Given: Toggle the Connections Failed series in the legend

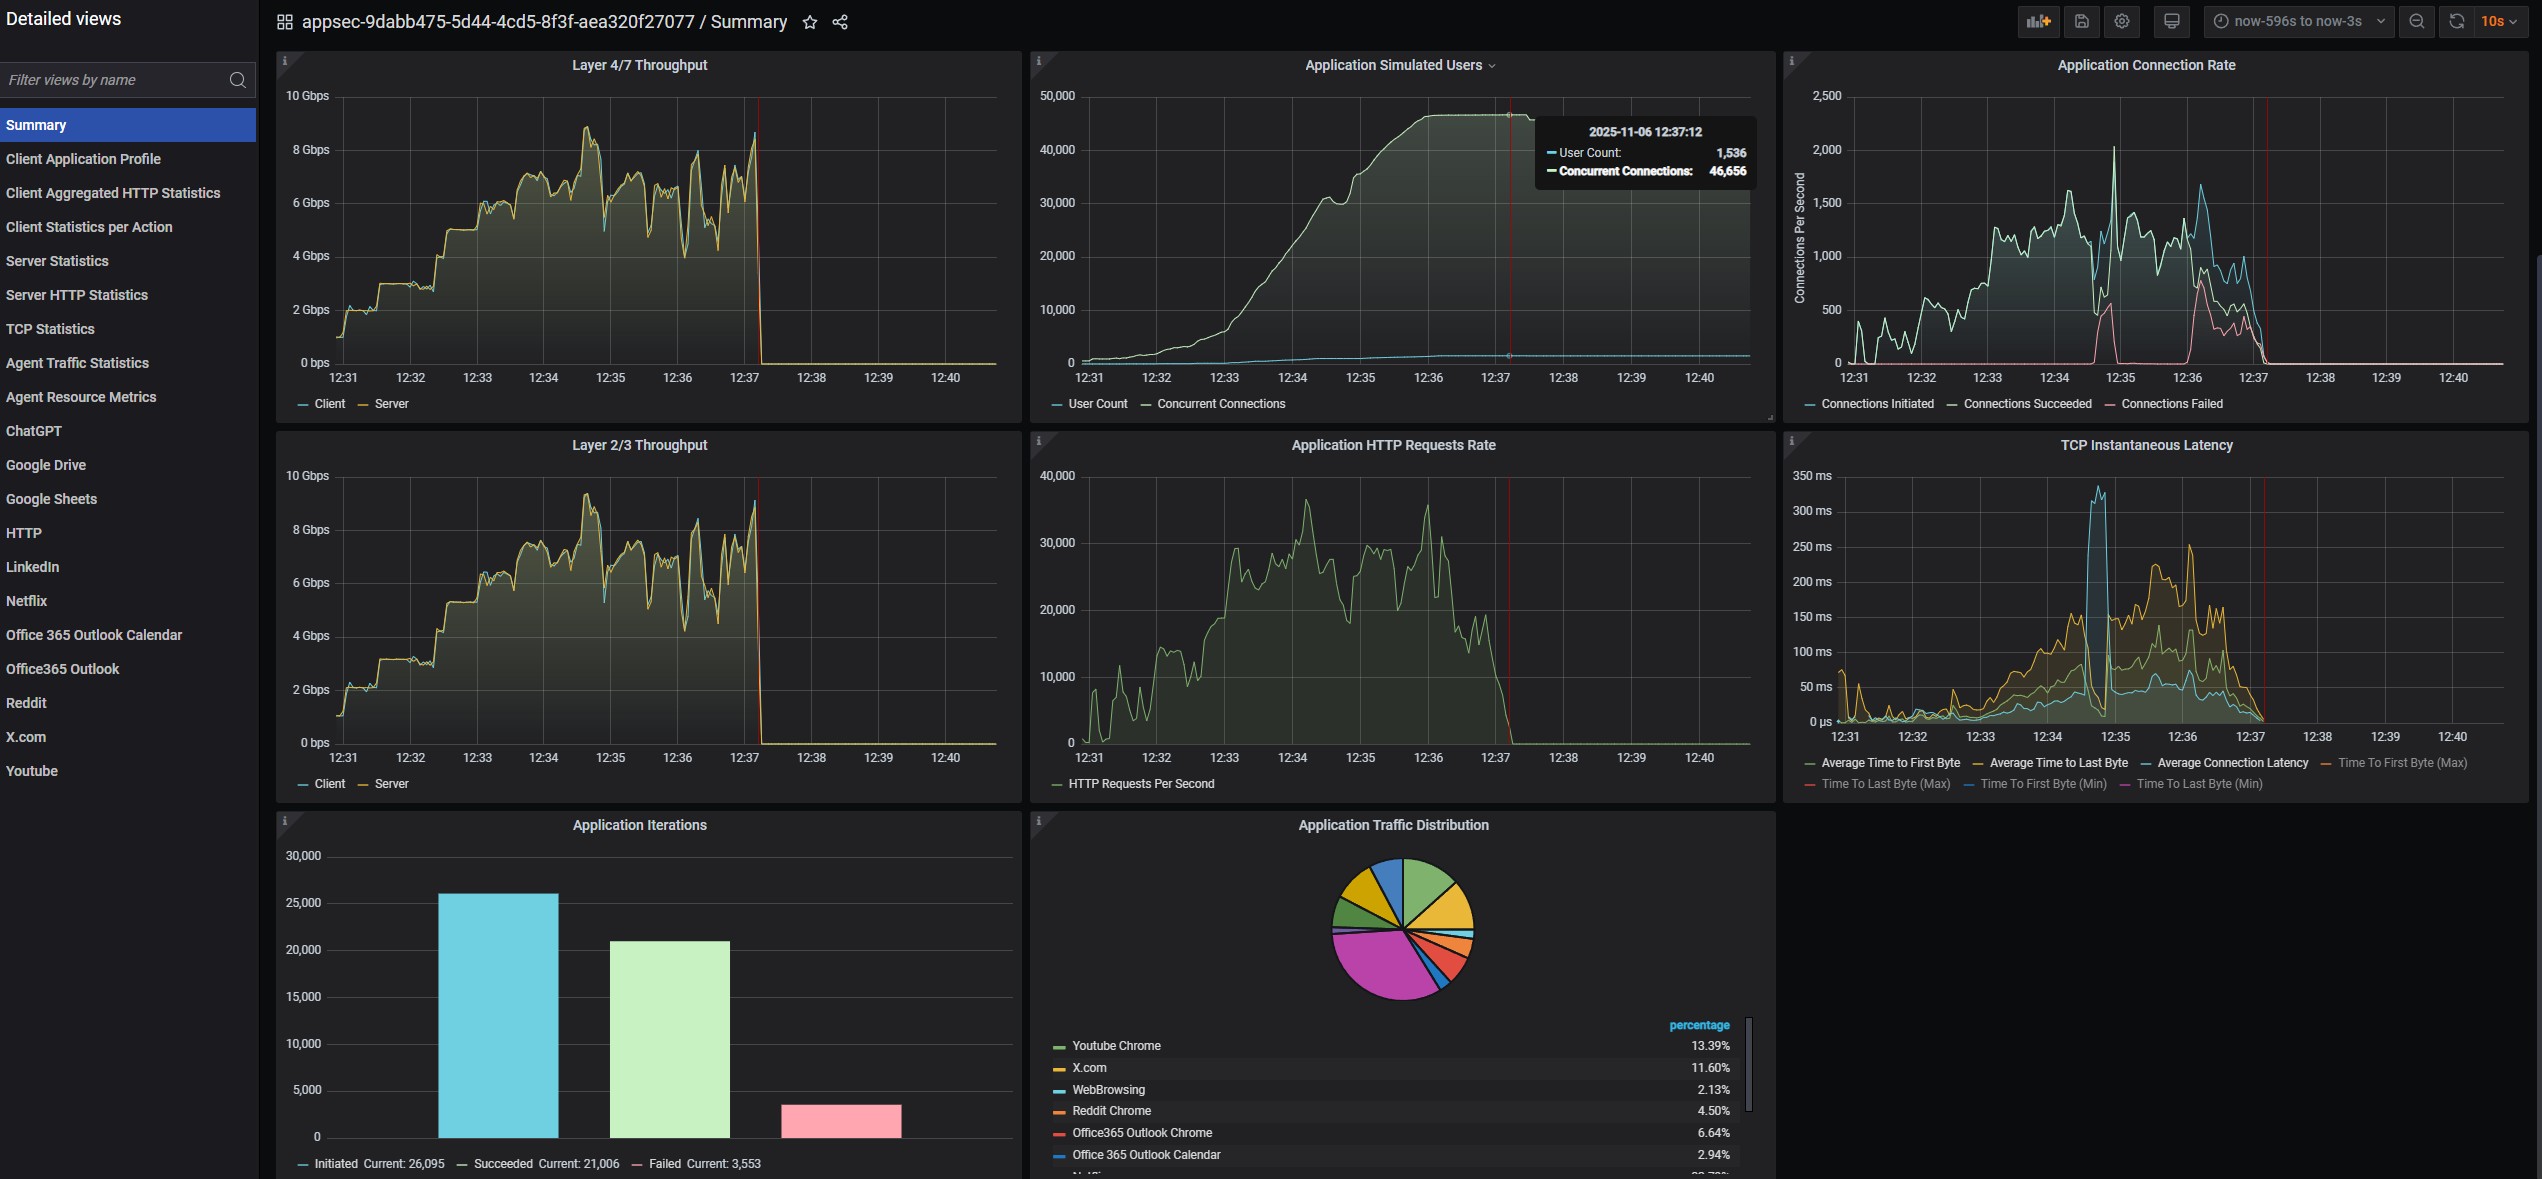Looking at the screenshot, I should click(2171, 404).
